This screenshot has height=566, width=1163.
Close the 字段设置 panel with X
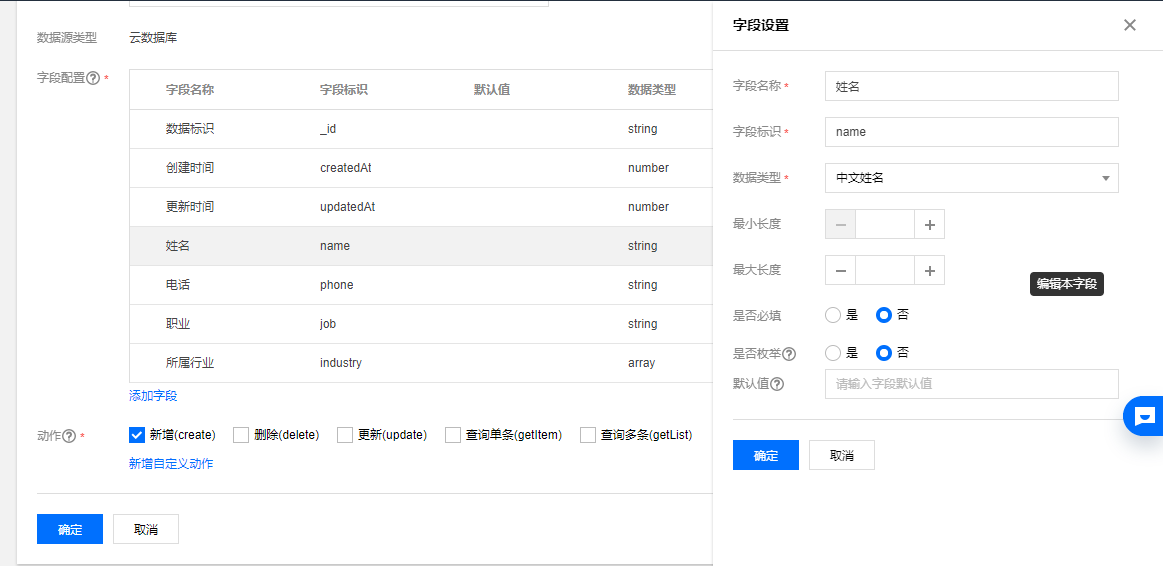pyautogui.click(x=1130, y=25)
